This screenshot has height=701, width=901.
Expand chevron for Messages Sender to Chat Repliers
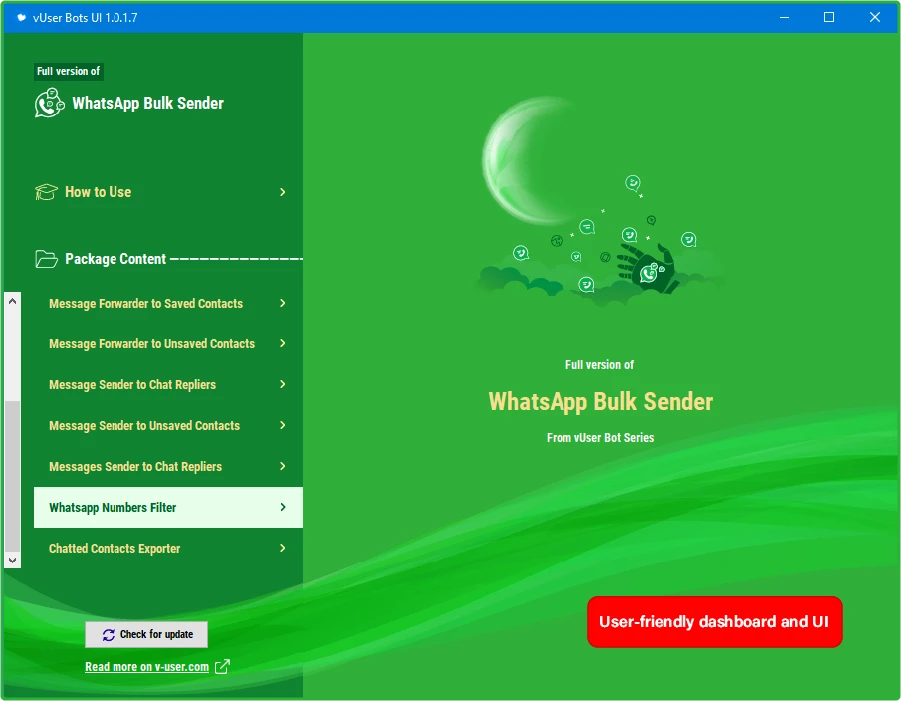click(283, 466)
